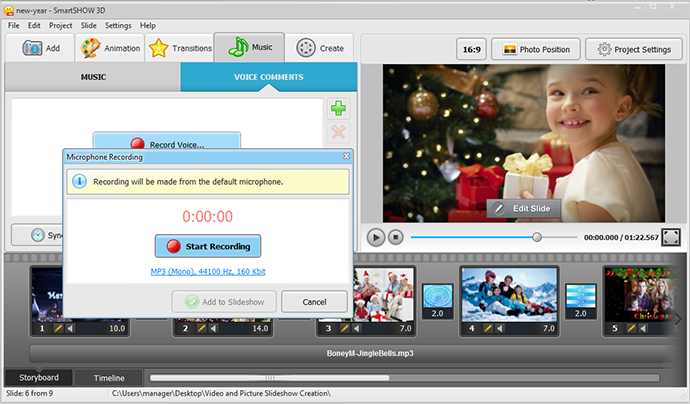Close the Microphone Recording dialog
The height and width of the screenshot is (404, 690).
tap(346, 156)
